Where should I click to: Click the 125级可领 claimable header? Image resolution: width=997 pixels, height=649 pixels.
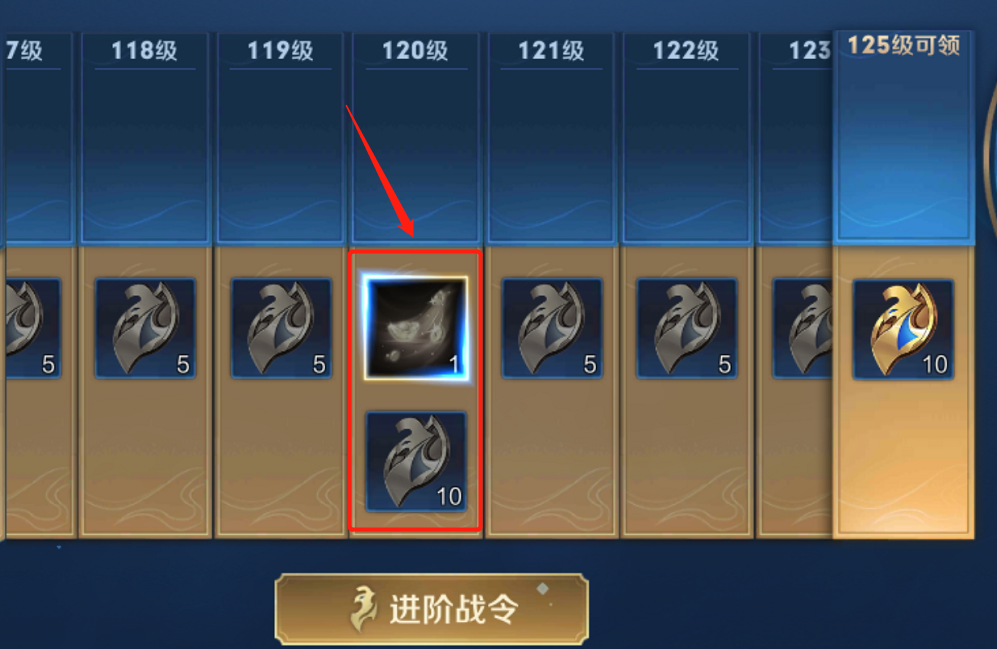(x=904, y=45)
